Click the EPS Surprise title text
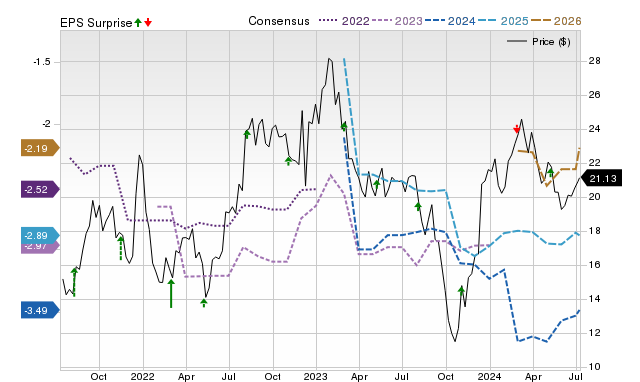This screenshot has height=382, width=640. tap(96, 23)
